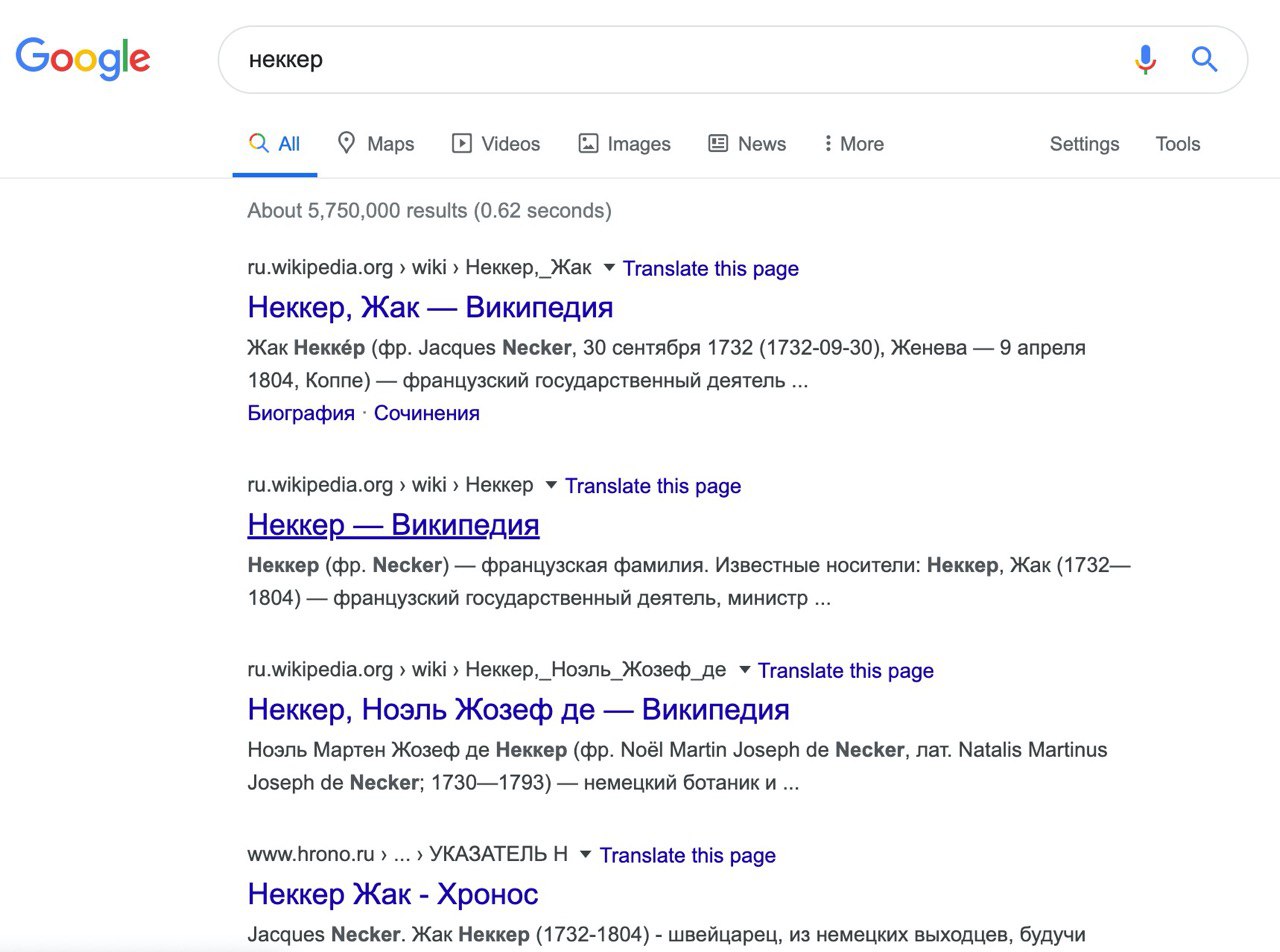Switch to the Maps tab
This screenshot has width=1280, height=952.
pos(376,144)
